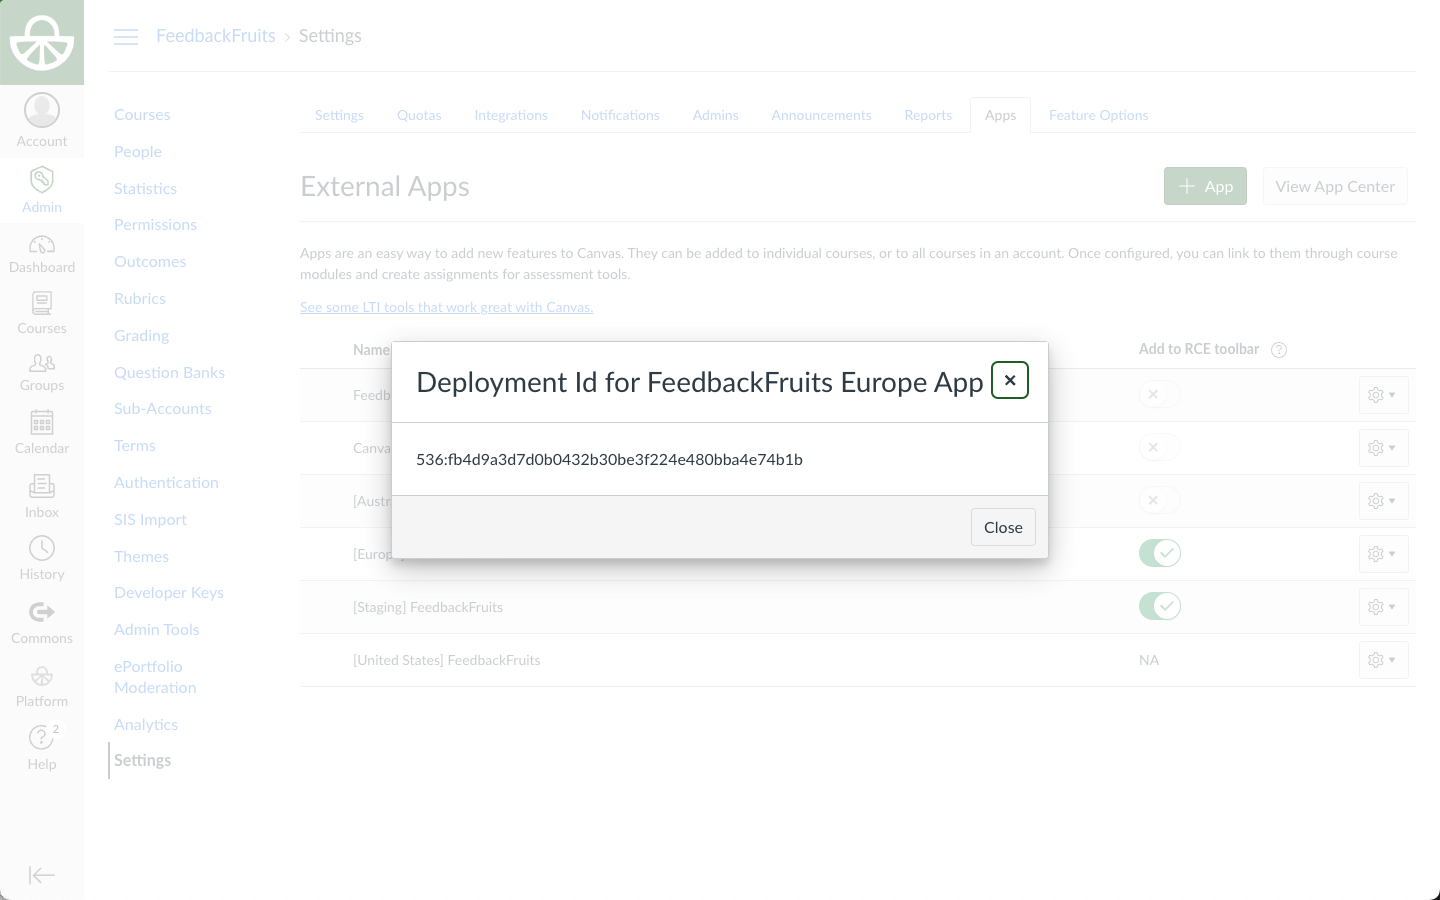Open People in the account menu

coord(138,152)
